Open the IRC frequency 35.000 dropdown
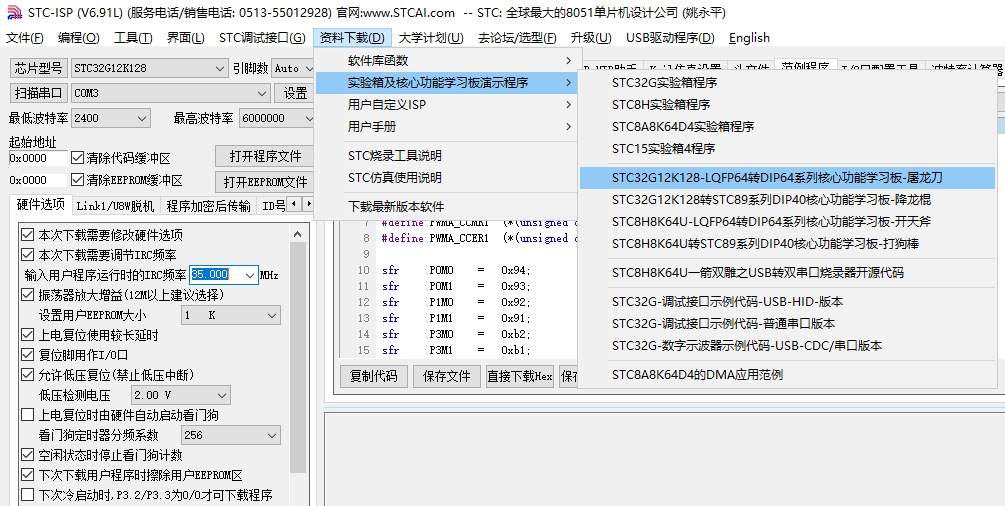Image resolution: width=1005 pixels, height=506 pixels. click(250, 275)
